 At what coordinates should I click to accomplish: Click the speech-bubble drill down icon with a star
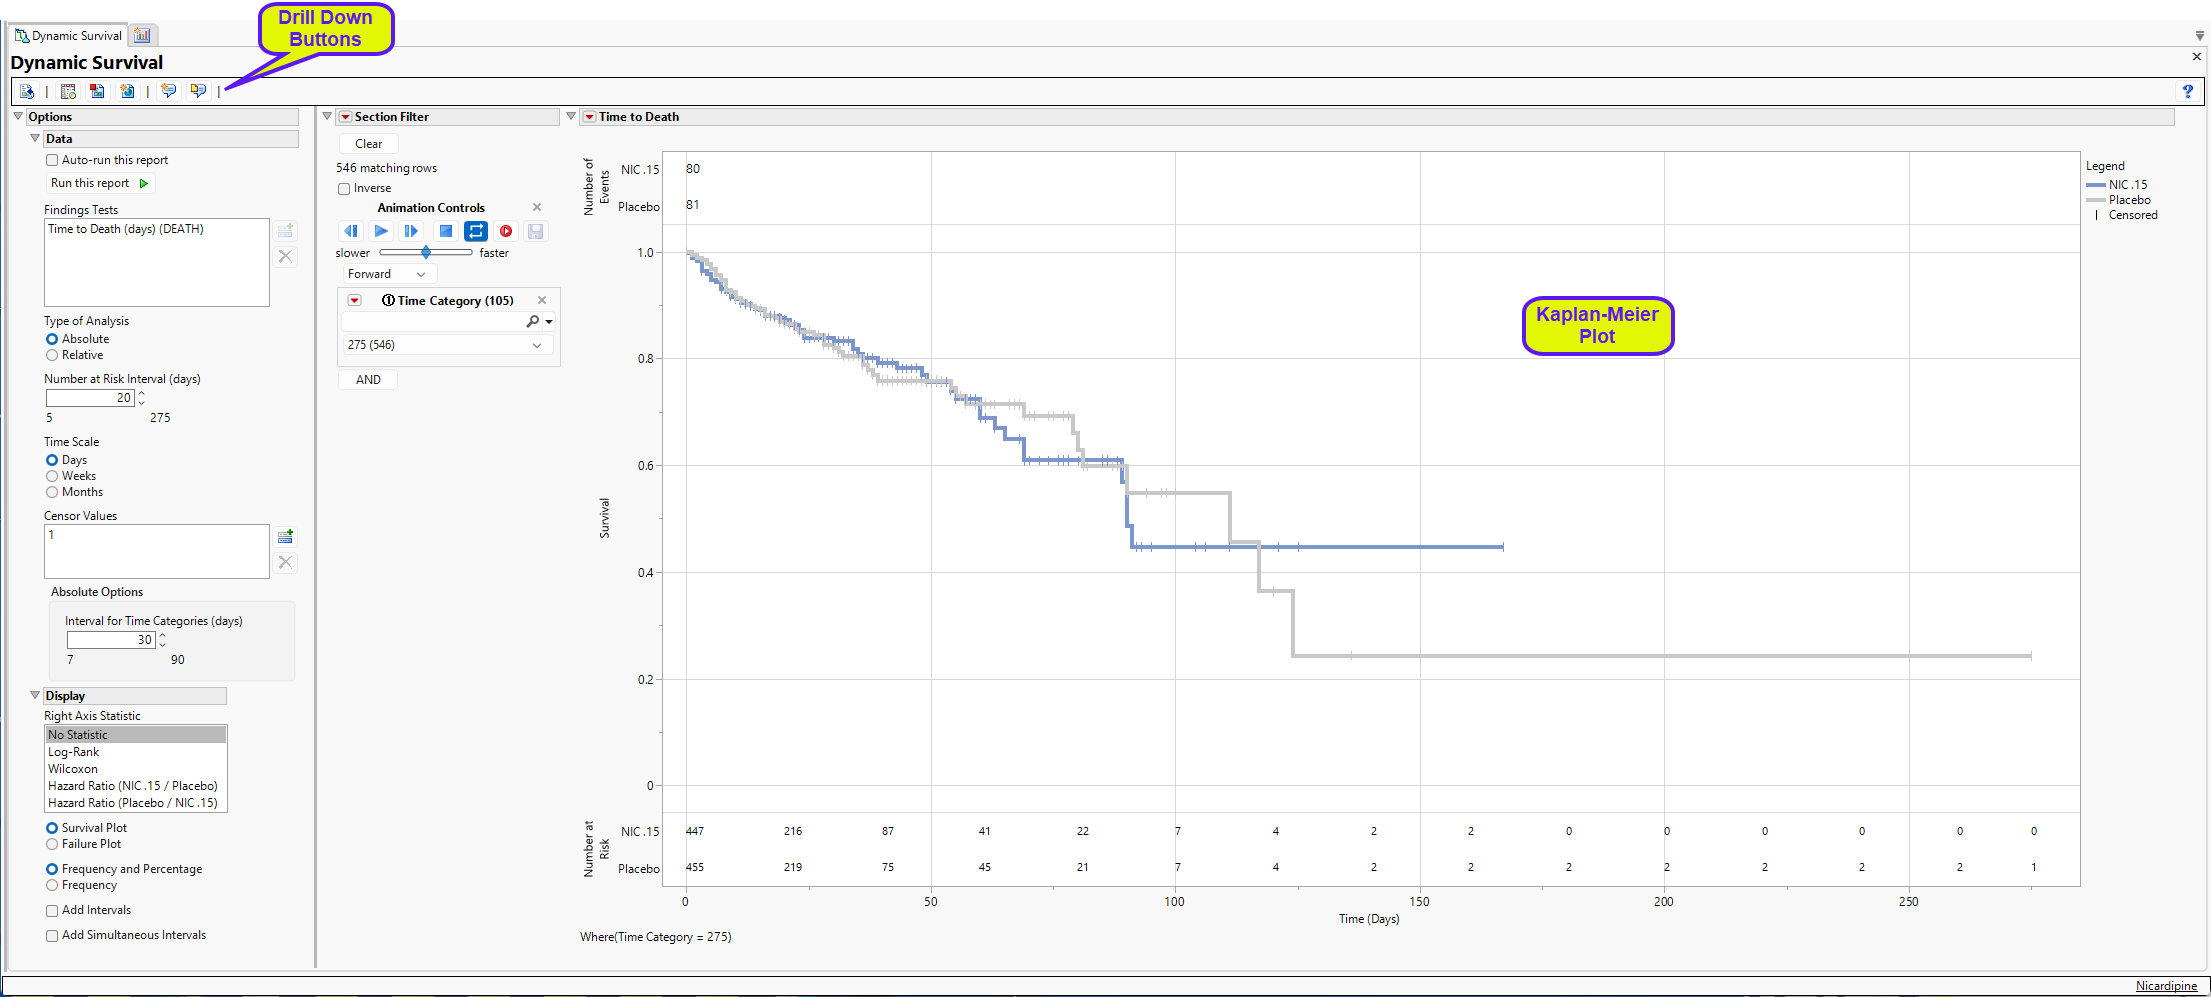click(168, 91)
